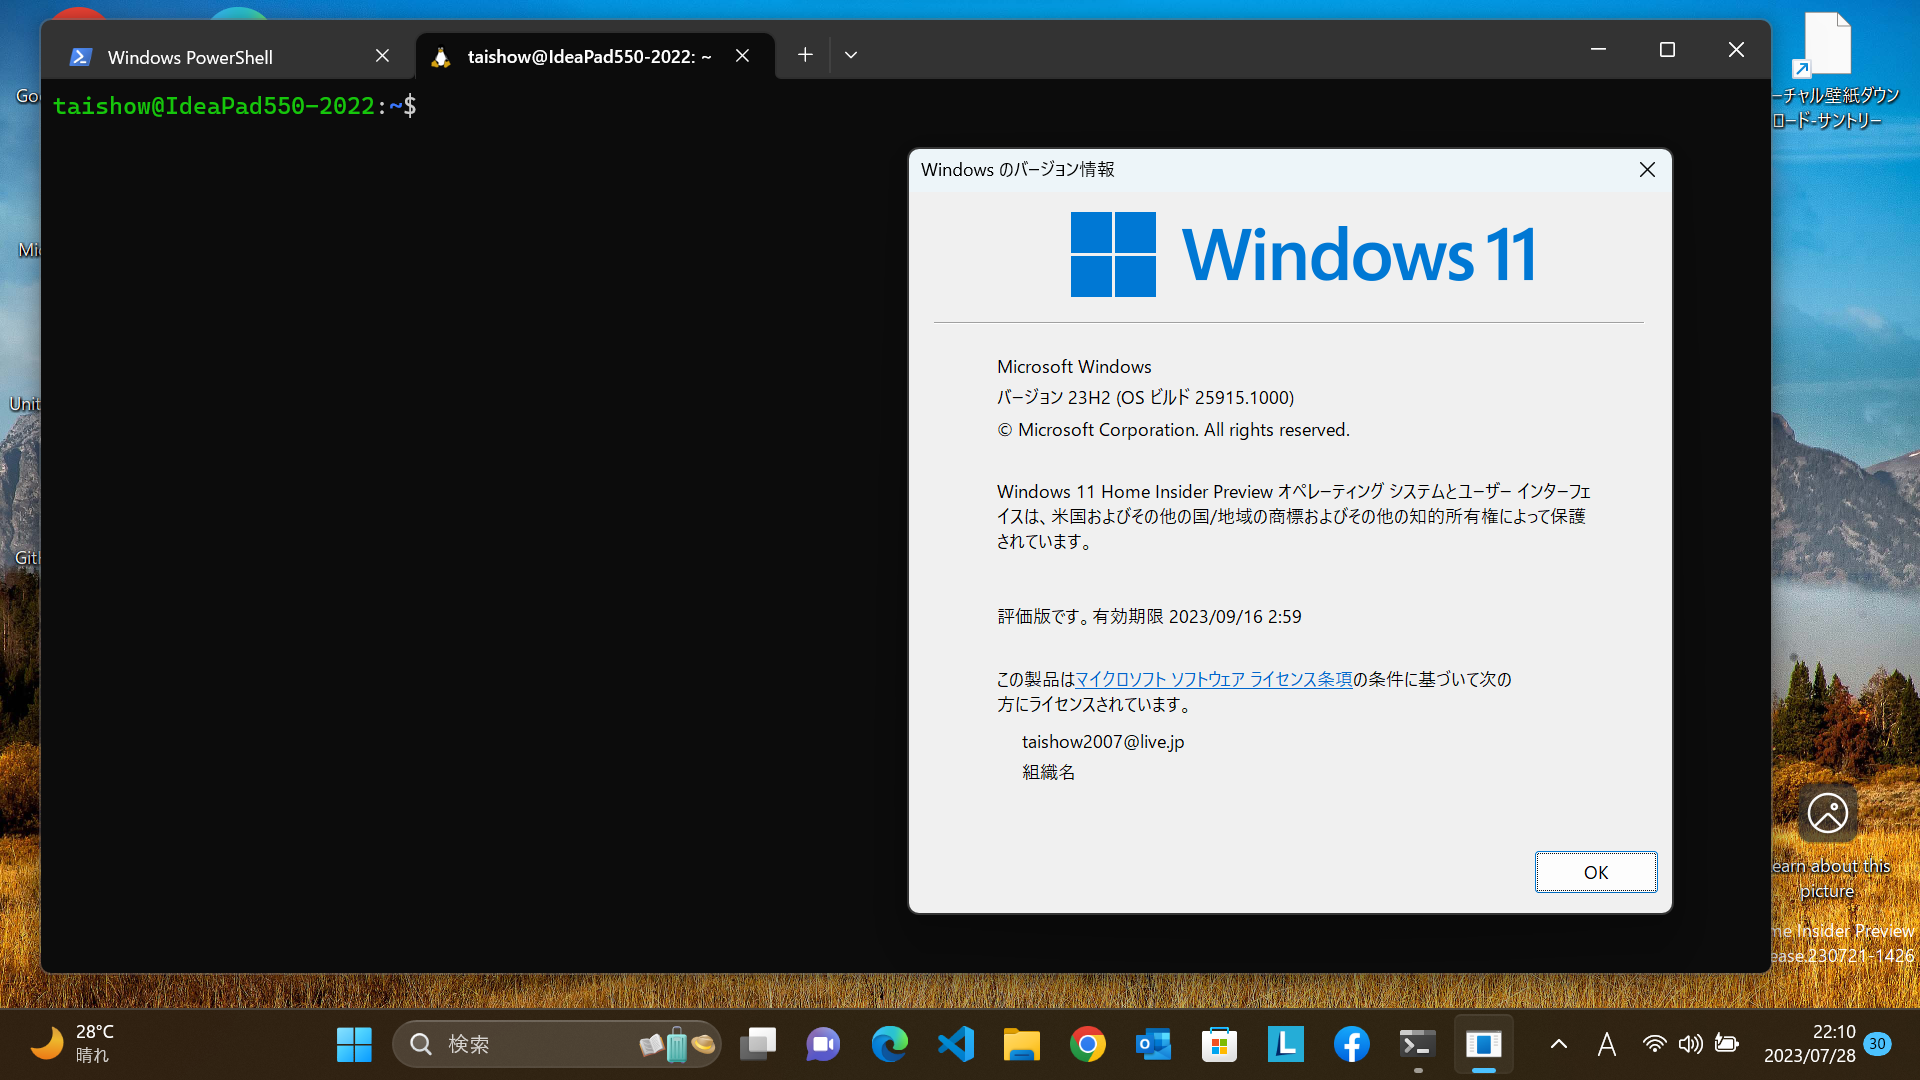Click the バージョン 23H2 build text
Viewport: 1920px width, 1080px height.
tap(1145, 397)
